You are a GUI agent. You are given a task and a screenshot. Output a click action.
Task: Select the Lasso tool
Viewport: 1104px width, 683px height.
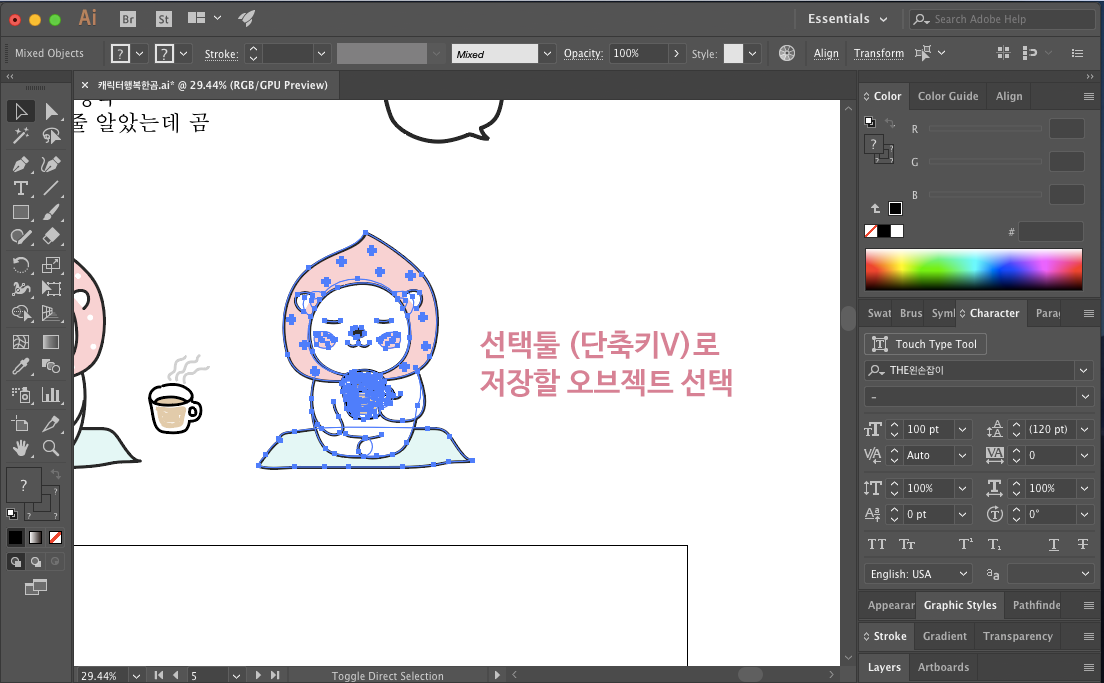point(51,136)
